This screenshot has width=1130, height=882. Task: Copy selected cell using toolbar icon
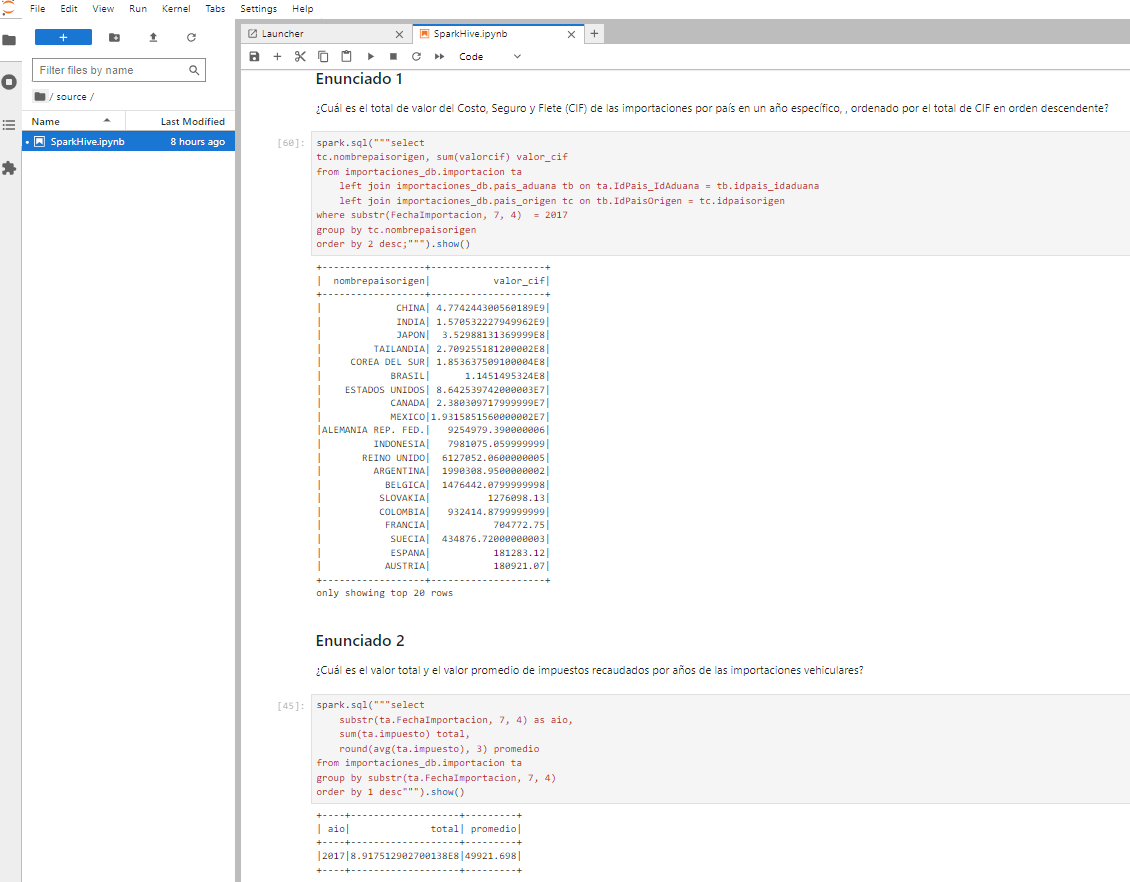tap(323, 57)
